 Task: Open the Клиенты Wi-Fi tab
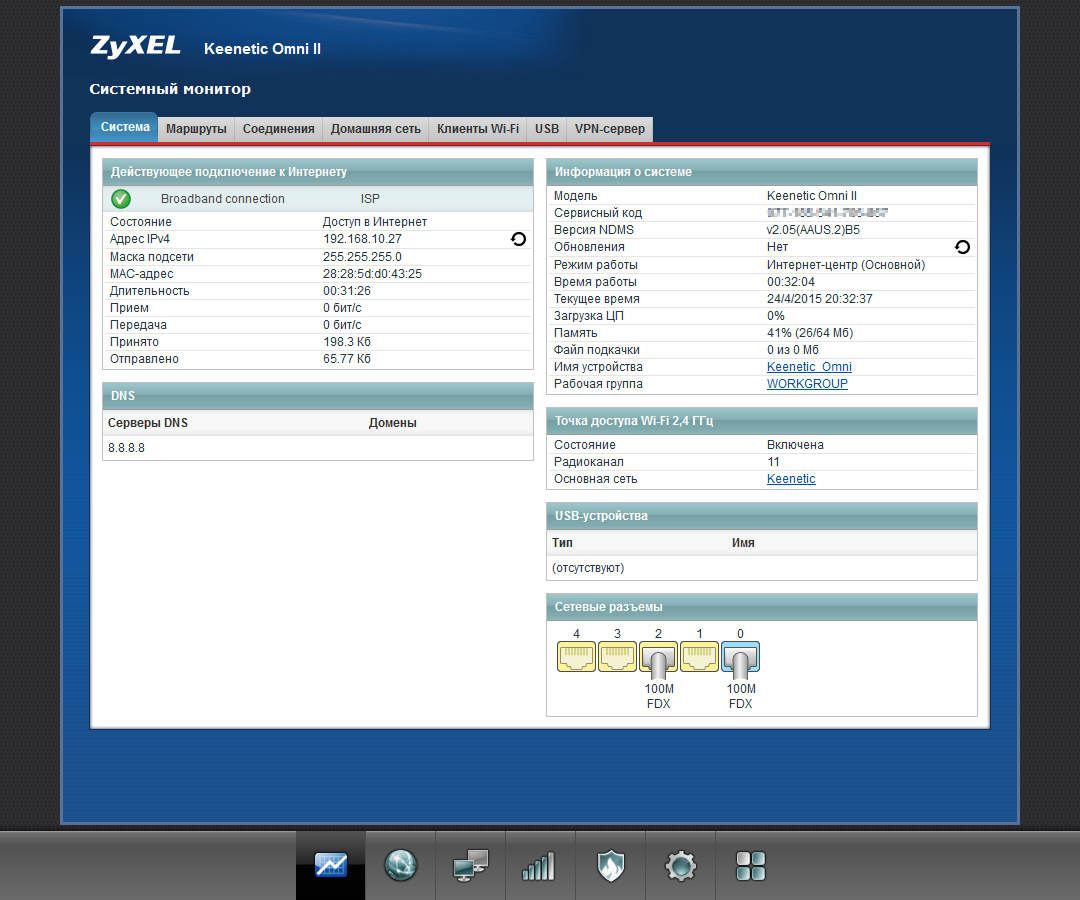478,129
